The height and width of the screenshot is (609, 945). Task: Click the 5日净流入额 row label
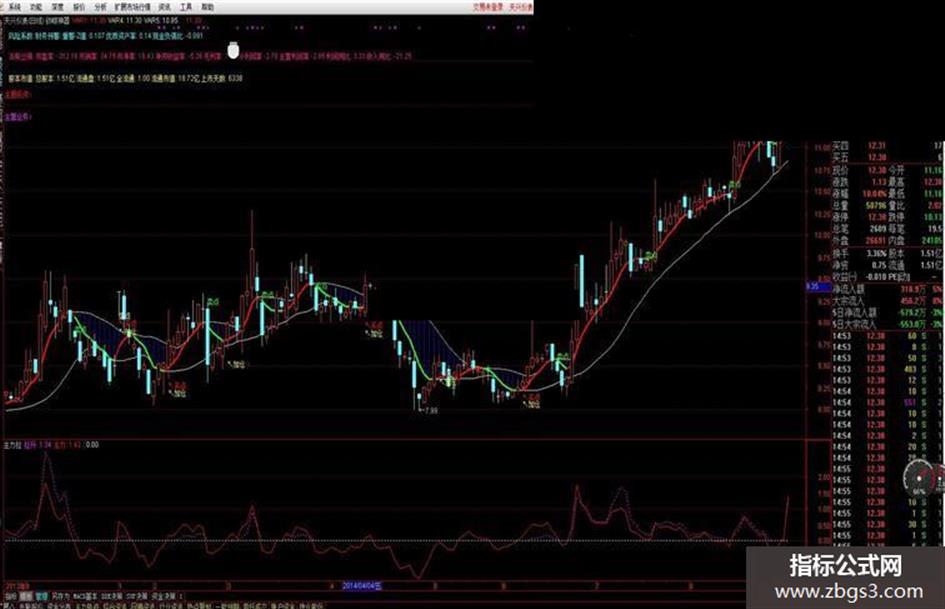pyautogui.click(x=855, y=312)
